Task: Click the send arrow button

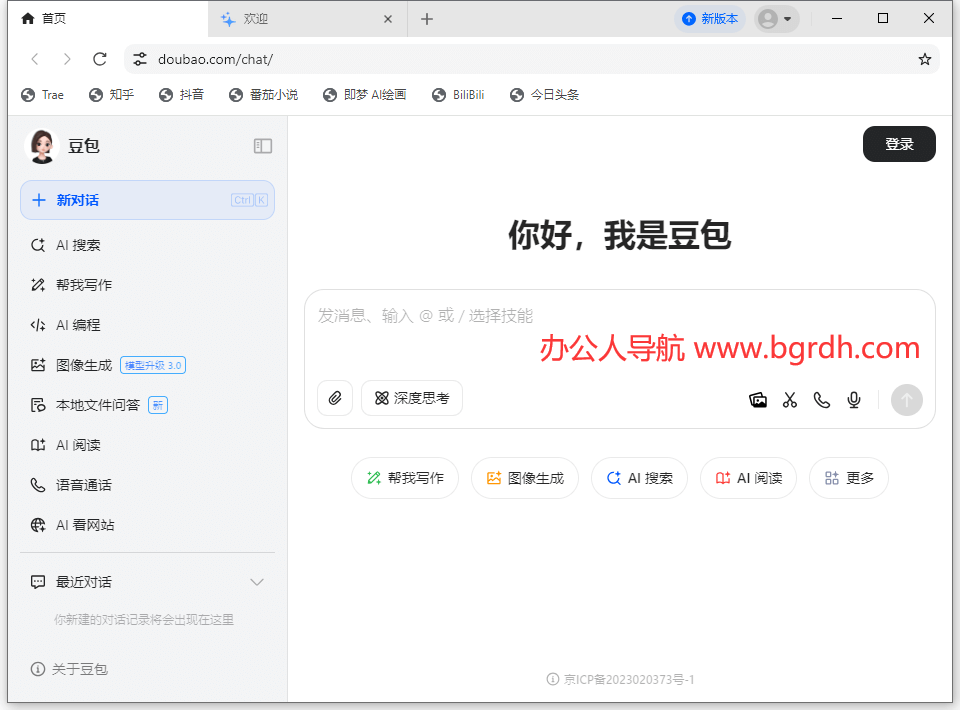Action: 907,400
